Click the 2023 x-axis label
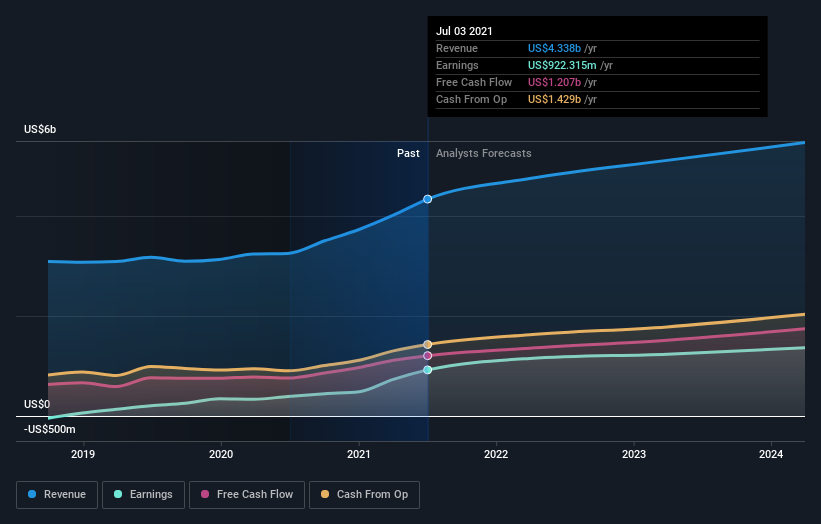 (x=634, y=454)
